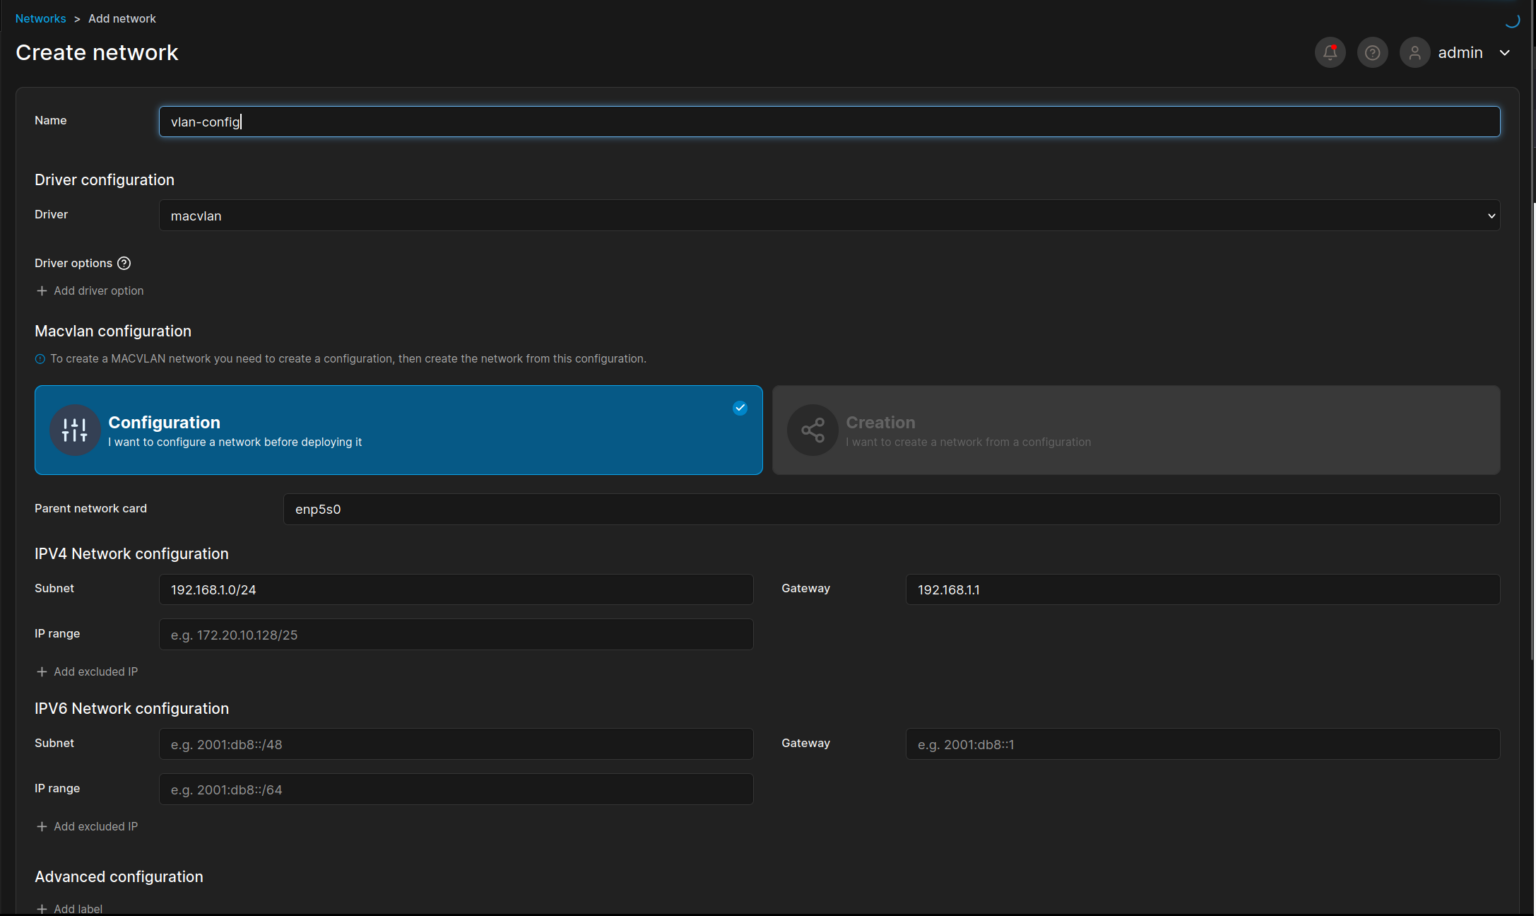Click the plus icon next to Add driver option
1536x916 pixels.
[x=41, y=290]
